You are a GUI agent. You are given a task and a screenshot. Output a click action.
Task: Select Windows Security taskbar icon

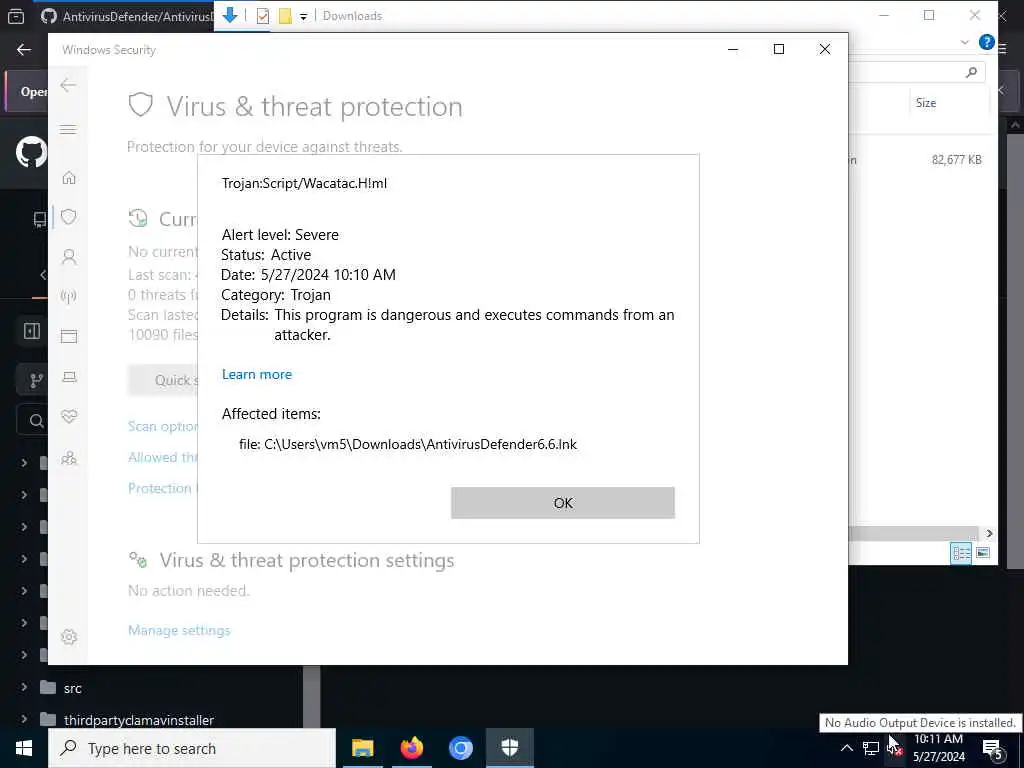(509, 748)
